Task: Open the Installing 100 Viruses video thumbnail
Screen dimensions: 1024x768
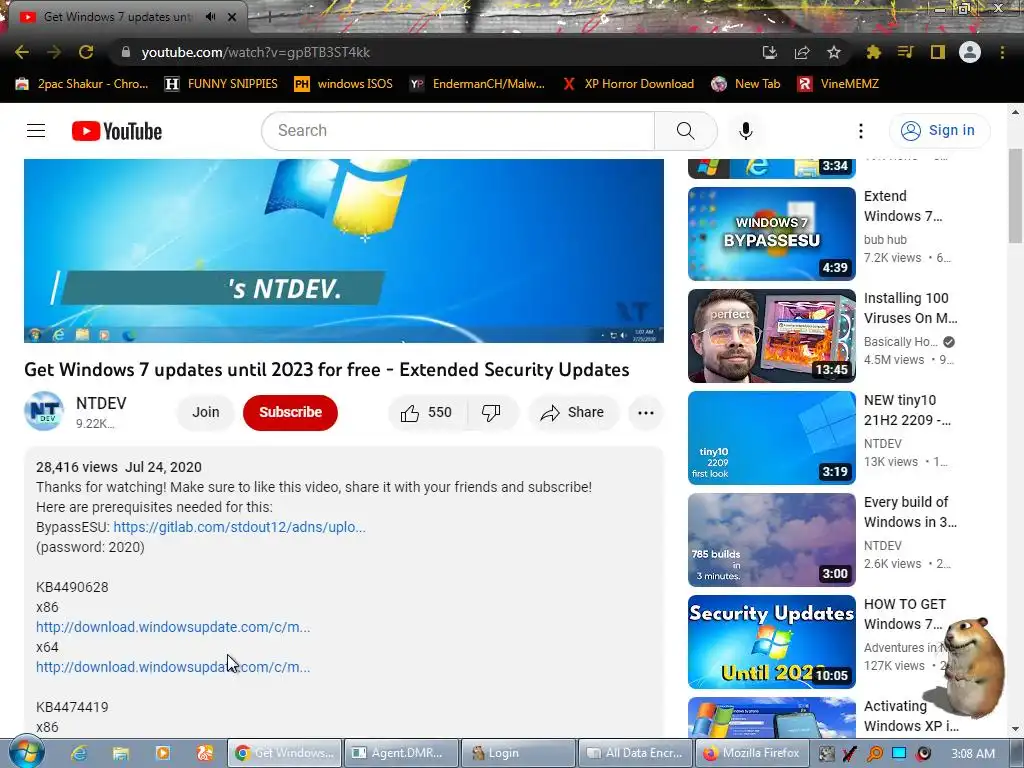Action: [x=771, y=336]
